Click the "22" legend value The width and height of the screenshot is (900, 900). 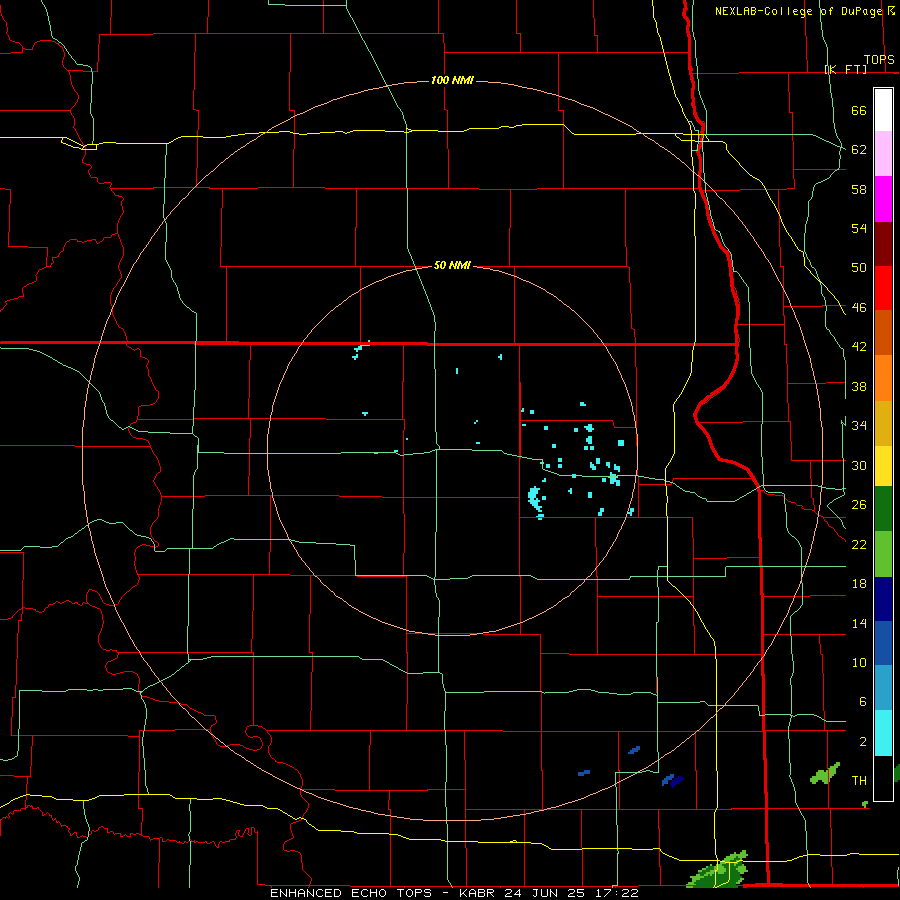click(x=859, y=544)
